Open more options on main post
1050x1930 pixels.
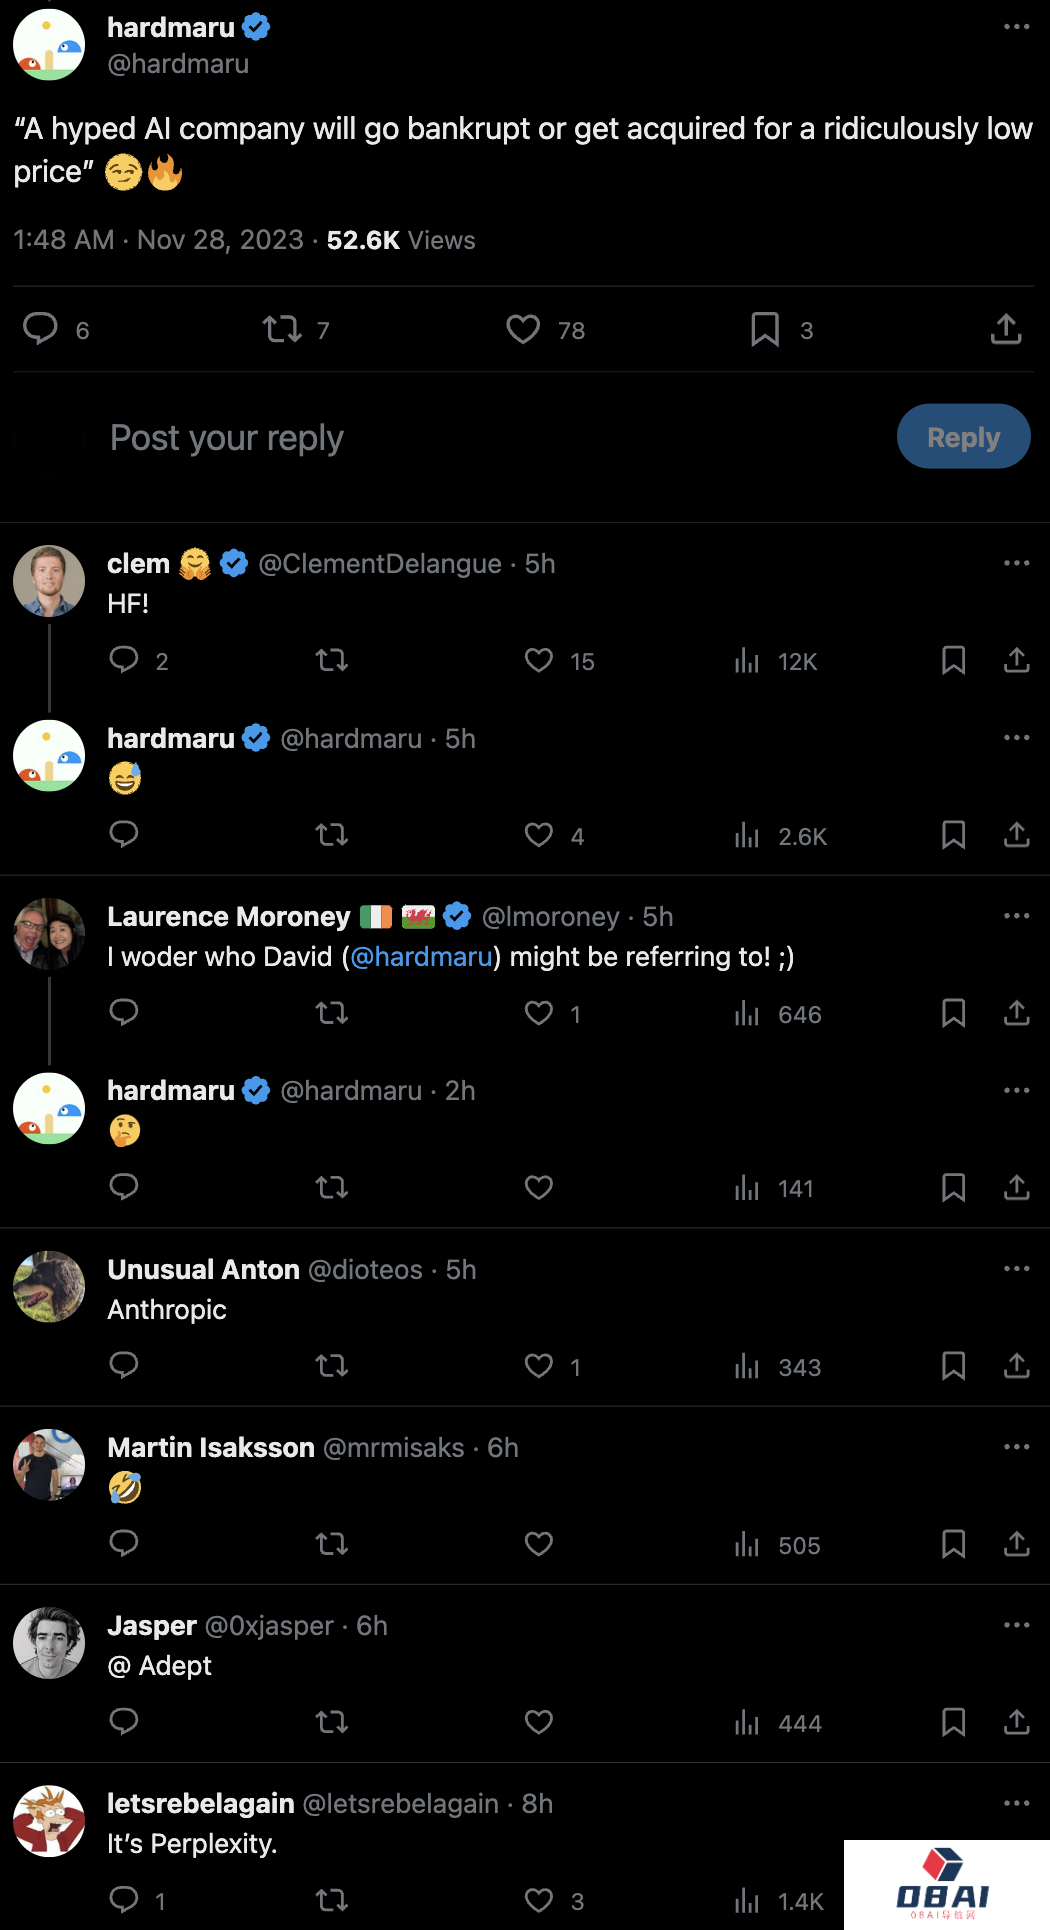[1016, 27]
